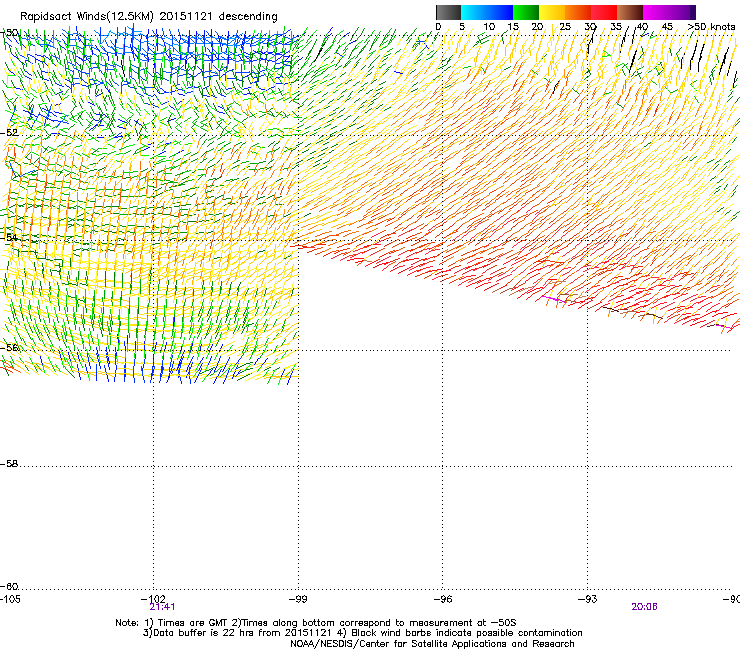Click the latitude label -52
Viewport: 740px width, 650px height.
(9, 133)
